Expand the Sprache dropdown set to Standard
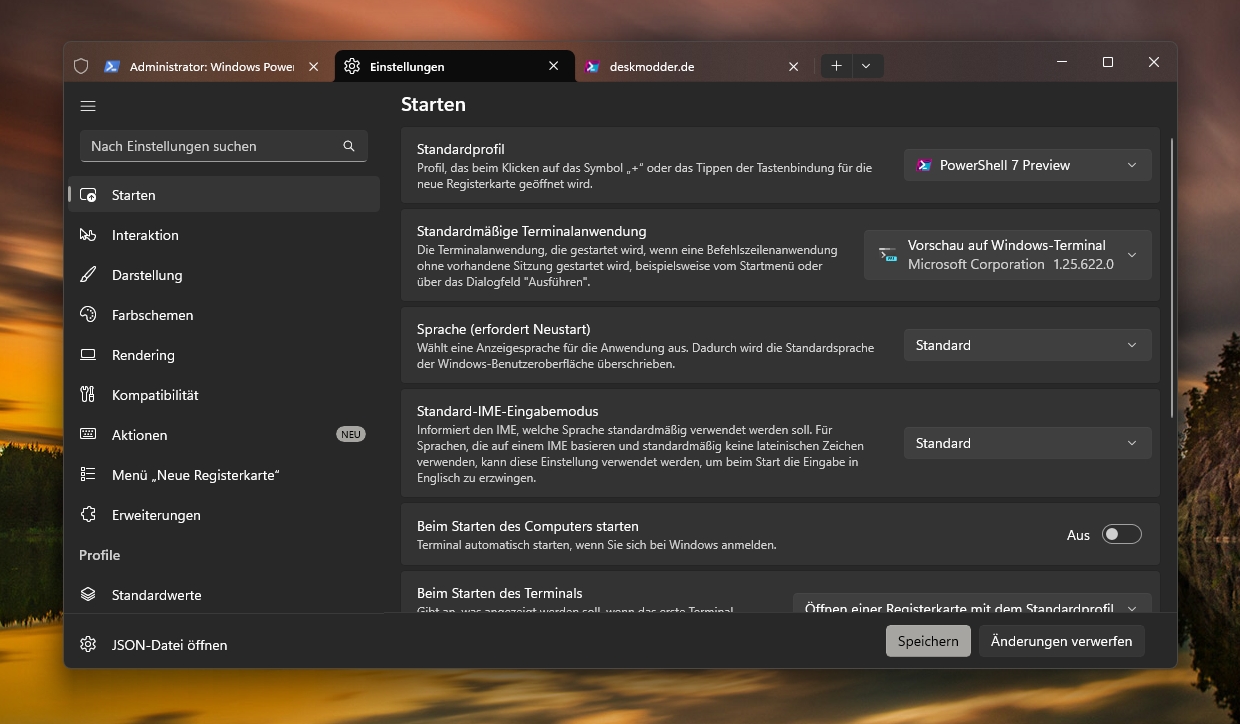This screenshot has width=1240, height=724. (1027, 345)
